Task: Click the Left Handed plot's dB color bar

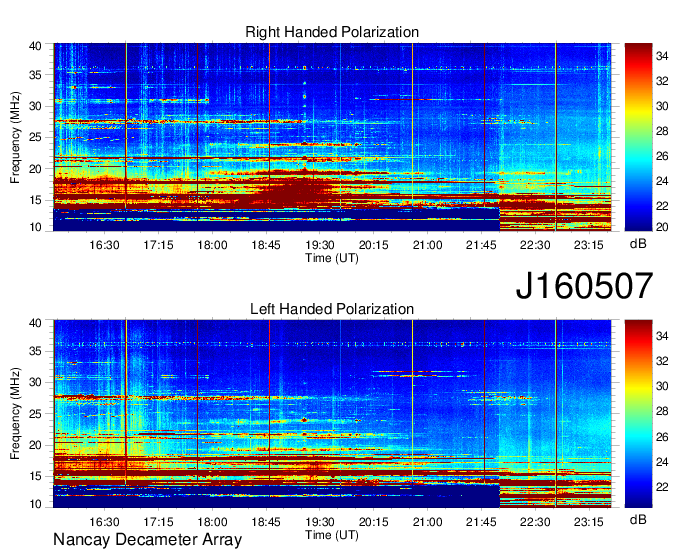Action: 638,414
